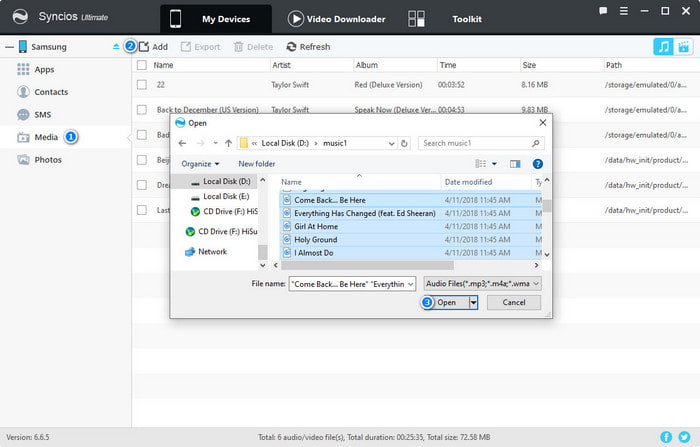Viewport: 700px width, 447px height.
Task: Click the change view icon in Open dialog
Action: coord(480,164)
